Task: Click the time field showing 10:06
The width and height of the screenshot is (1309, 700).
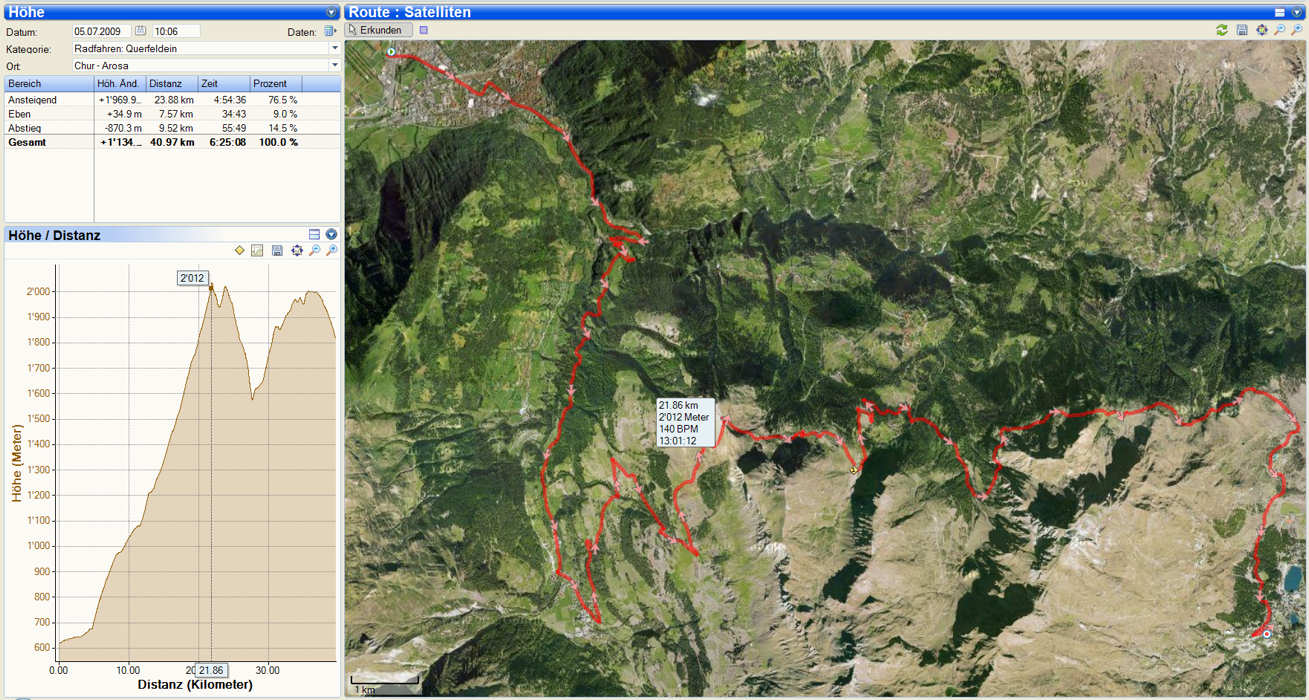Action: [176, 31]
